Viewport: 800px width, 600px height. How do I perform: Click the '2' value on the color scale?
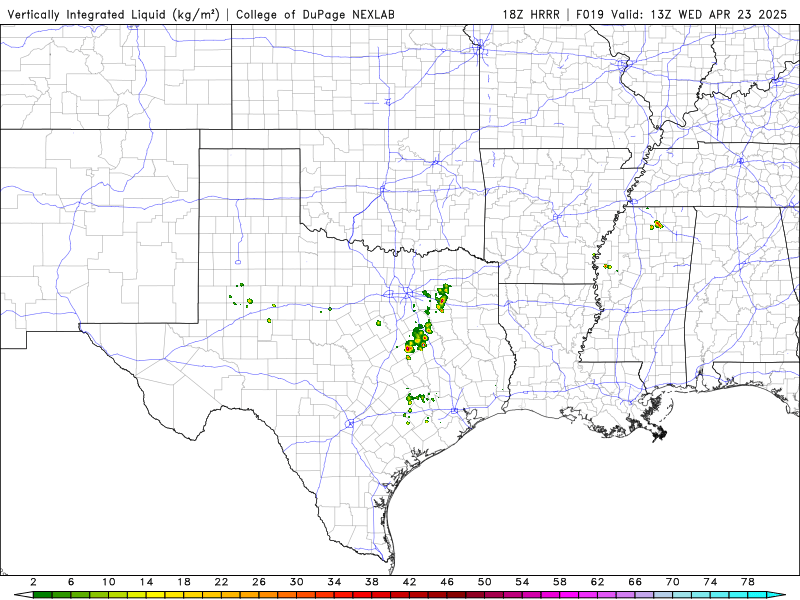(x=33, y=582)
